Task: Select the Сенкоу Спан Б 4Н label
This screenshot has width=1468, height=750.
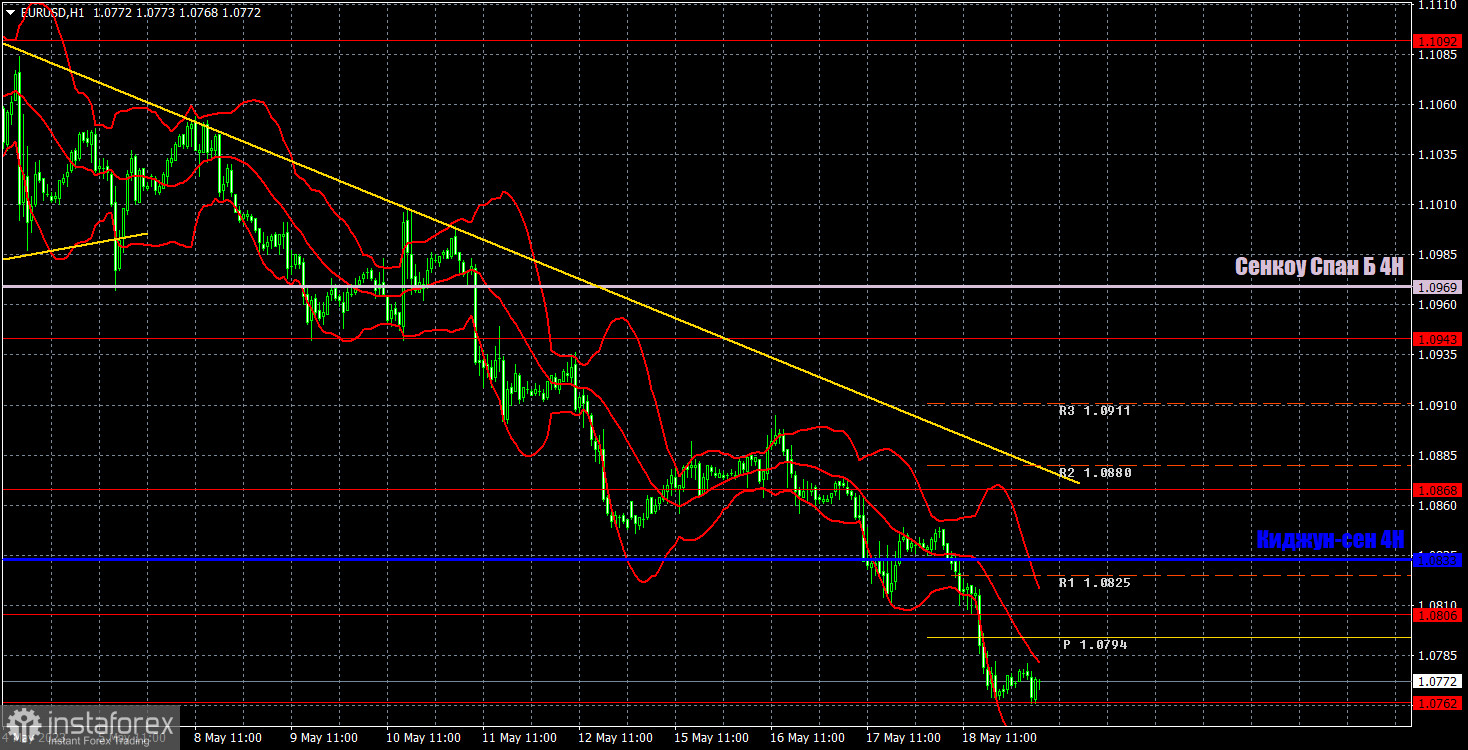Action: 1319,266
